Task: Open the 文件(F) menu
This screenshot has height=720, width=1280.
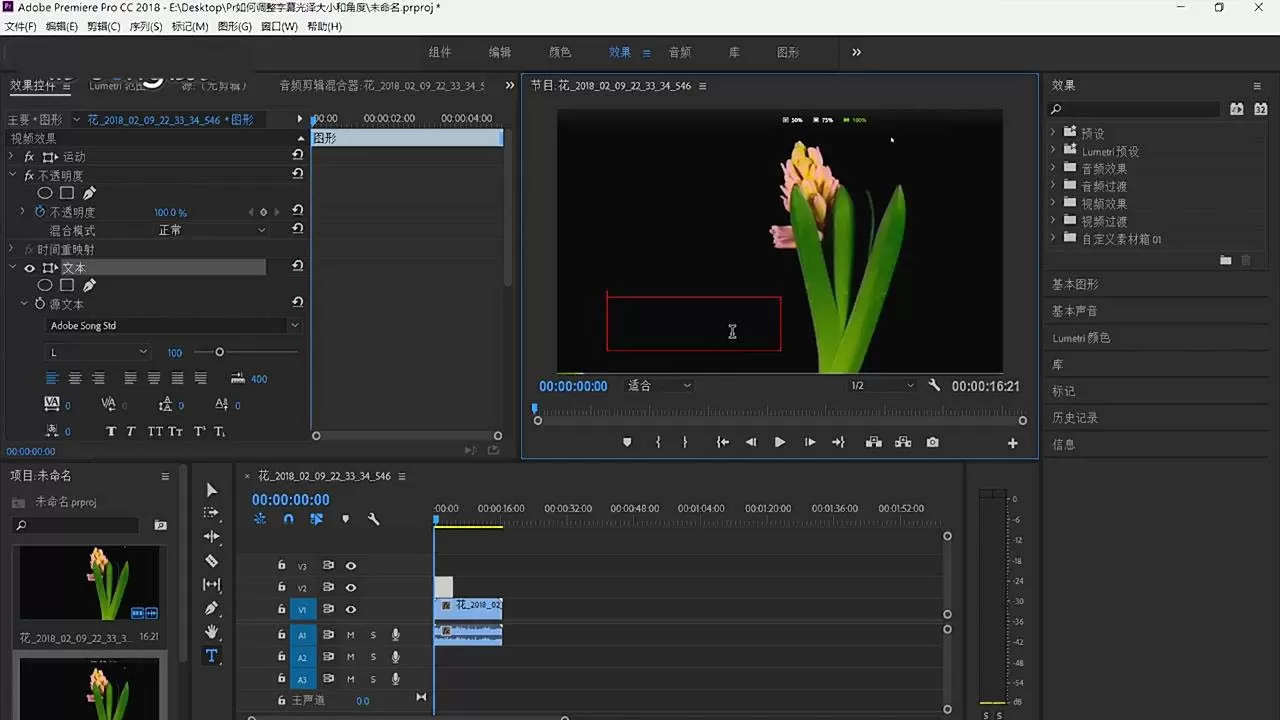Action: (x=21, y=26)
